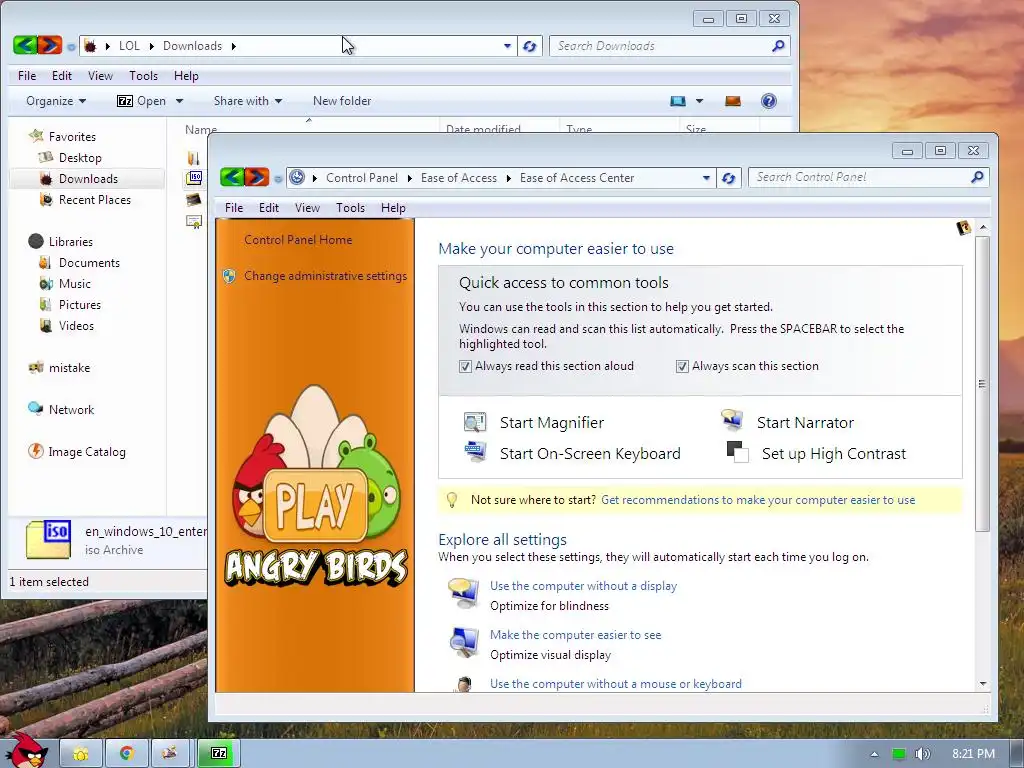Click the volume speaker tray icon

coord(922,754)
